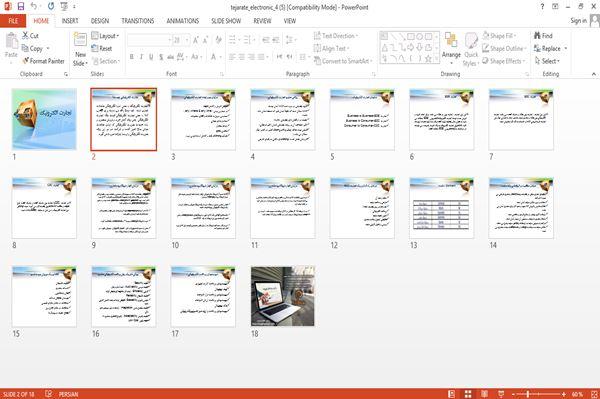Expand the Section dropdown
The image size is (600, 399).
(106, 61)
